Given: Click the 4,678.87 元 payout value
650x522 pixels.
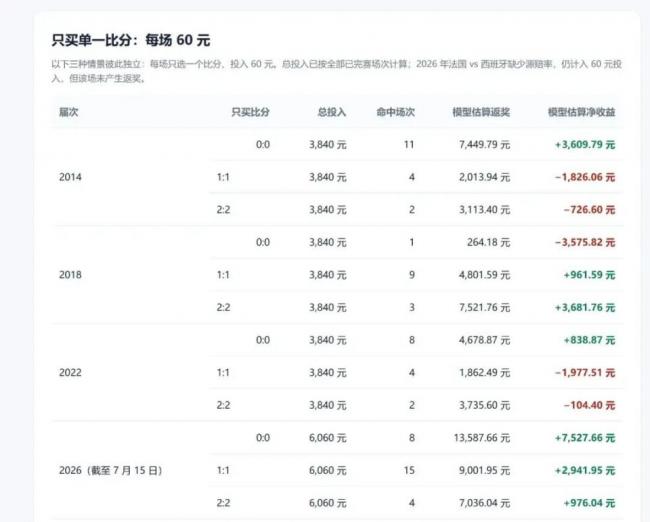Looking at the screenshot, I should tap(484, 340).
